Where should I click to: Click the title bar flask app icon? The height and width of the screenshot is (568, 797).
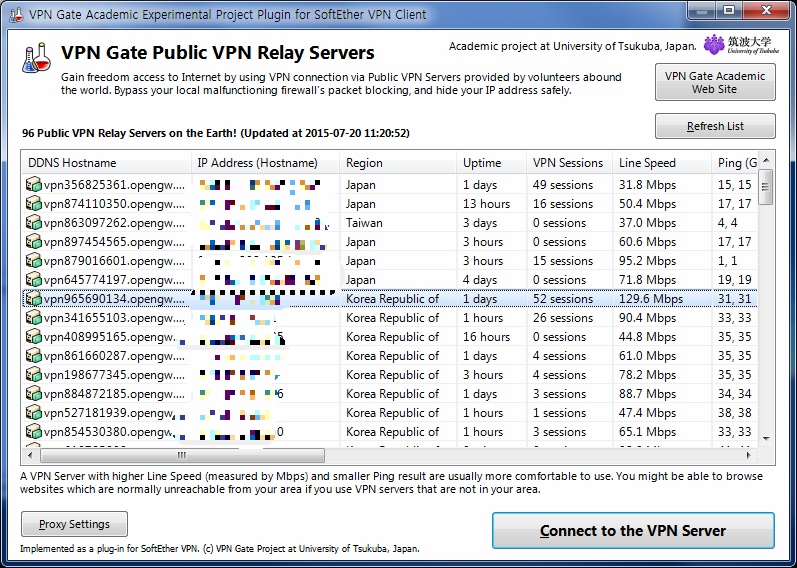click(16, 15)
